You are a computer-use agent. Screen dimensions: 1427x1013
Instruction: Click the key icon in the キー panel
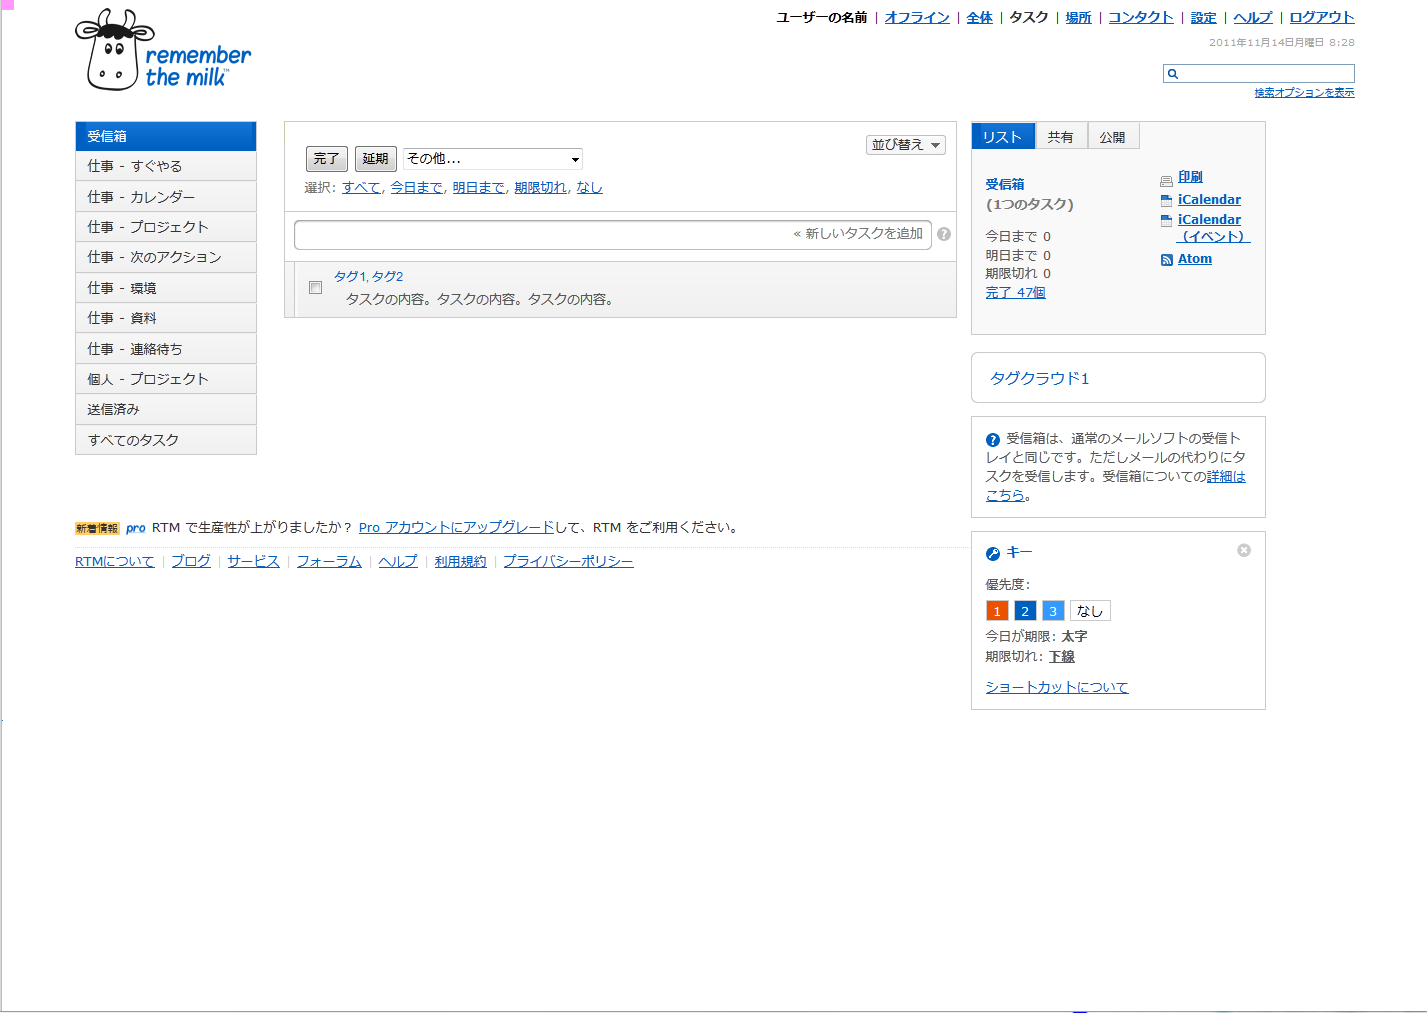(993, 553)
